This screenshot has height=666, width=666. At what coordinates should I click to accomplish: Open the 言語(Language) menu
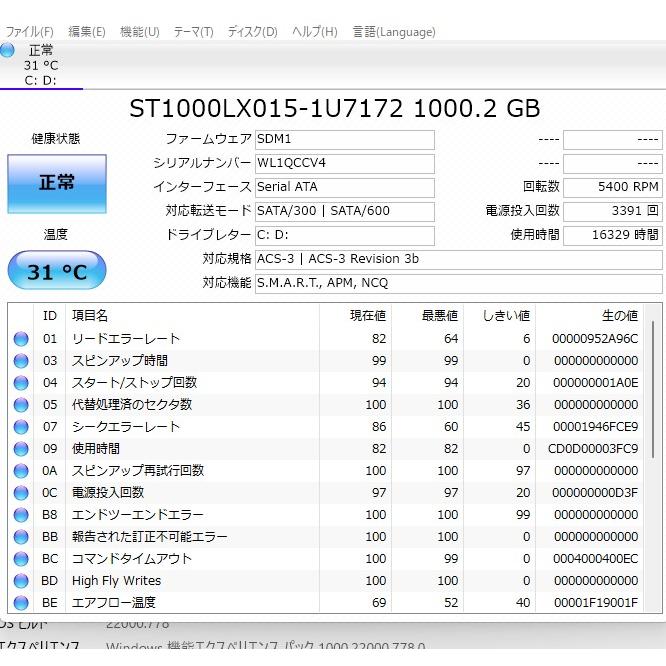tap(394, 32)
